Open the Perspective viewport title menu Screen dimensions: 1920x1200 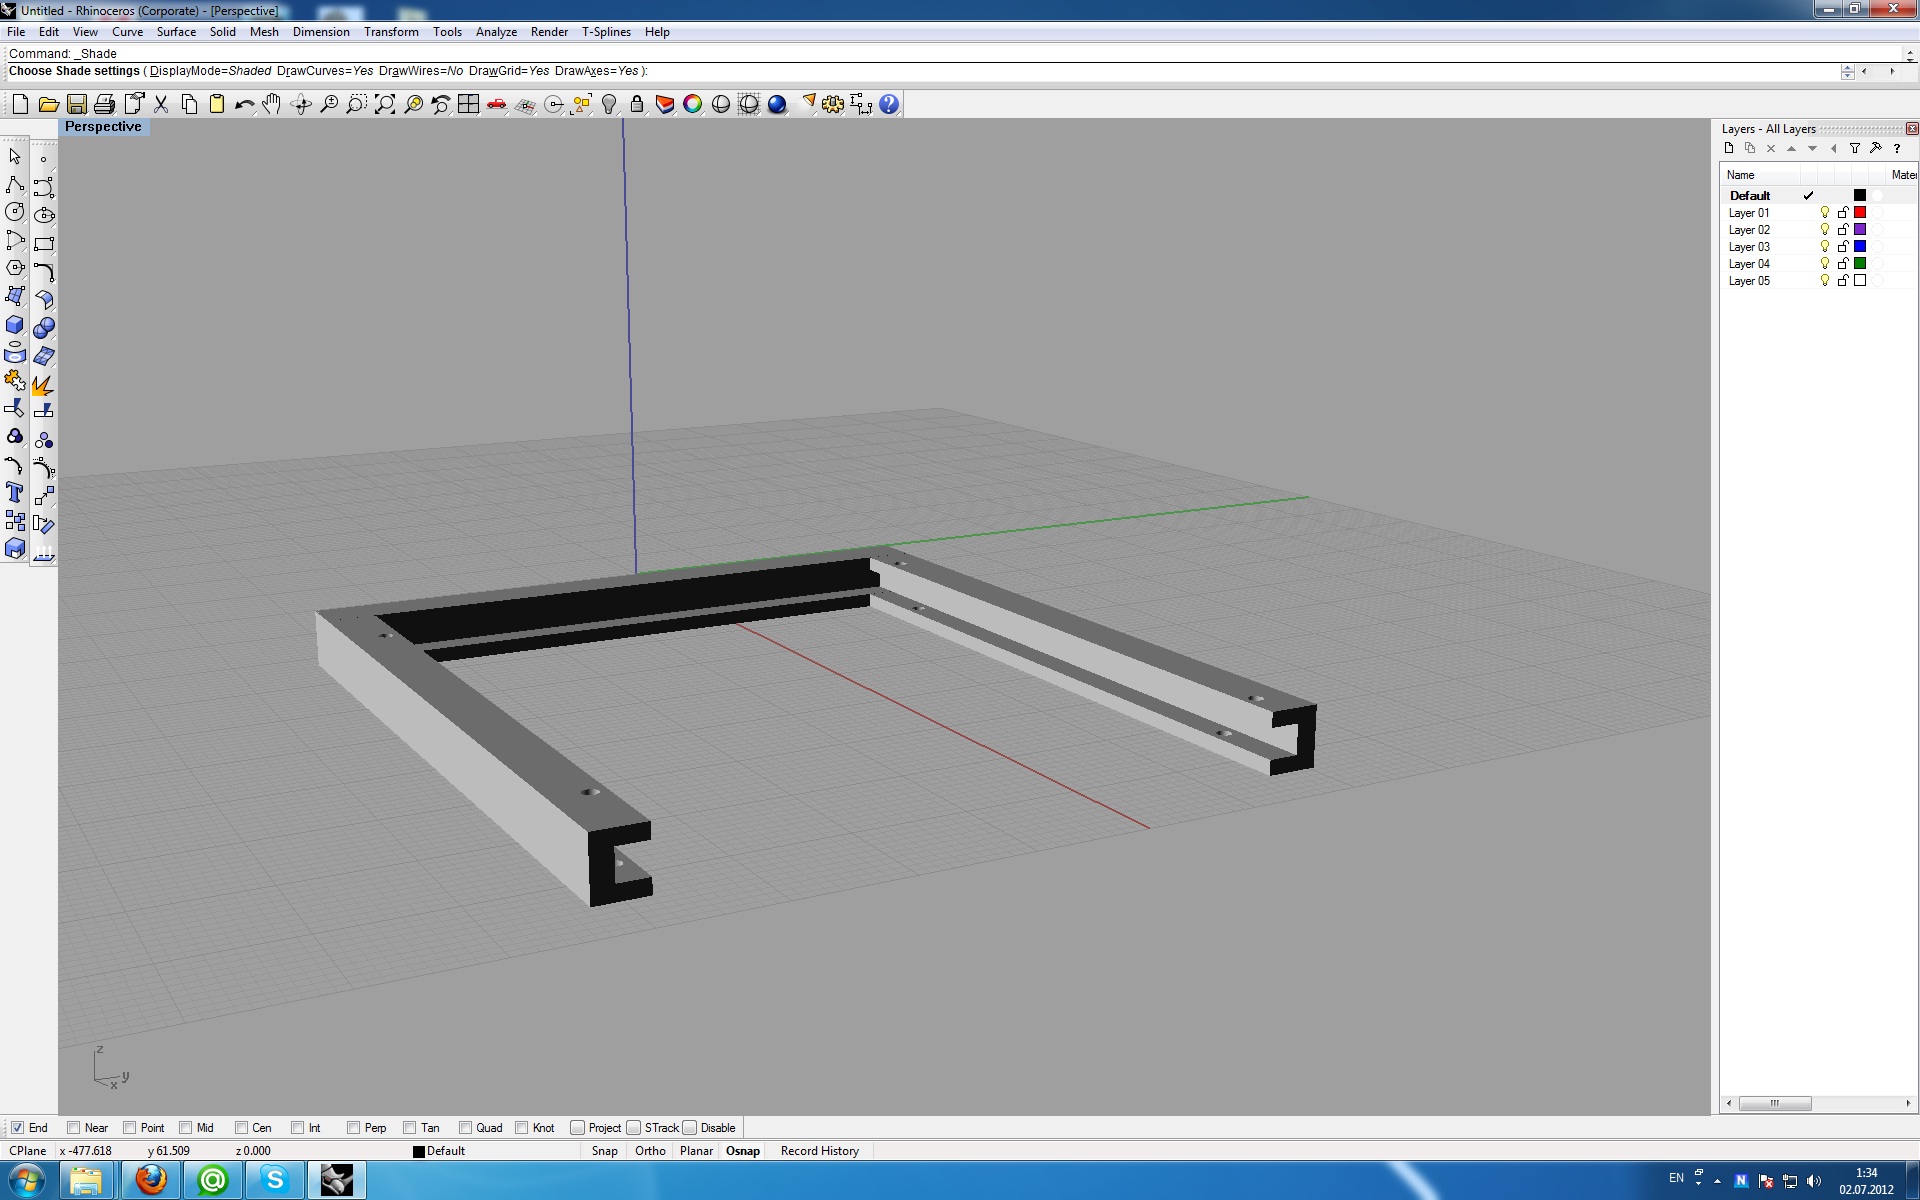pyautogui.click(x=103, y=127)
